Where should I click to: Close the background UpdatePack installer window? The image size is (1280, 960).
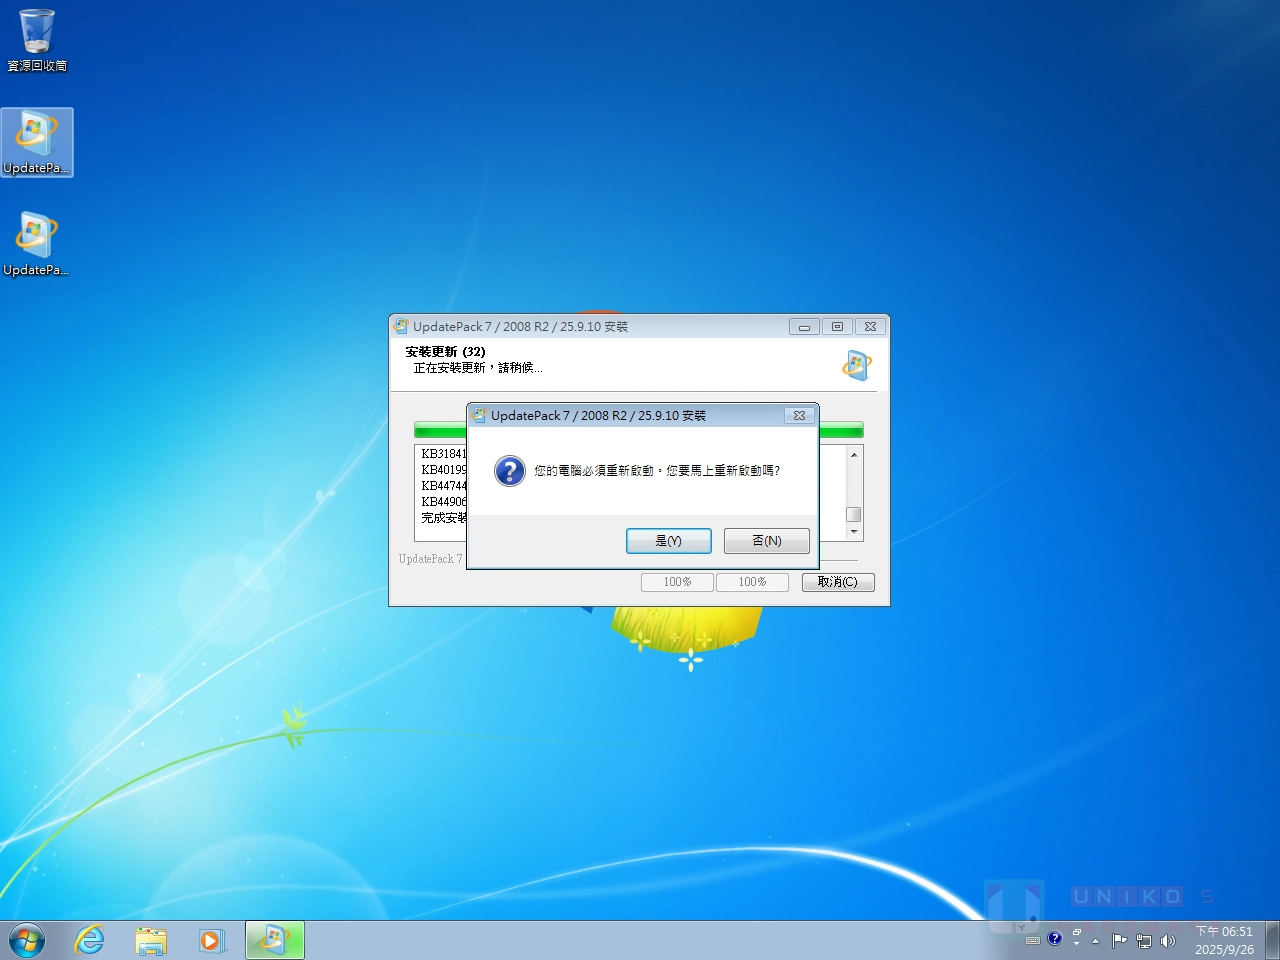(x=870, y=327)
